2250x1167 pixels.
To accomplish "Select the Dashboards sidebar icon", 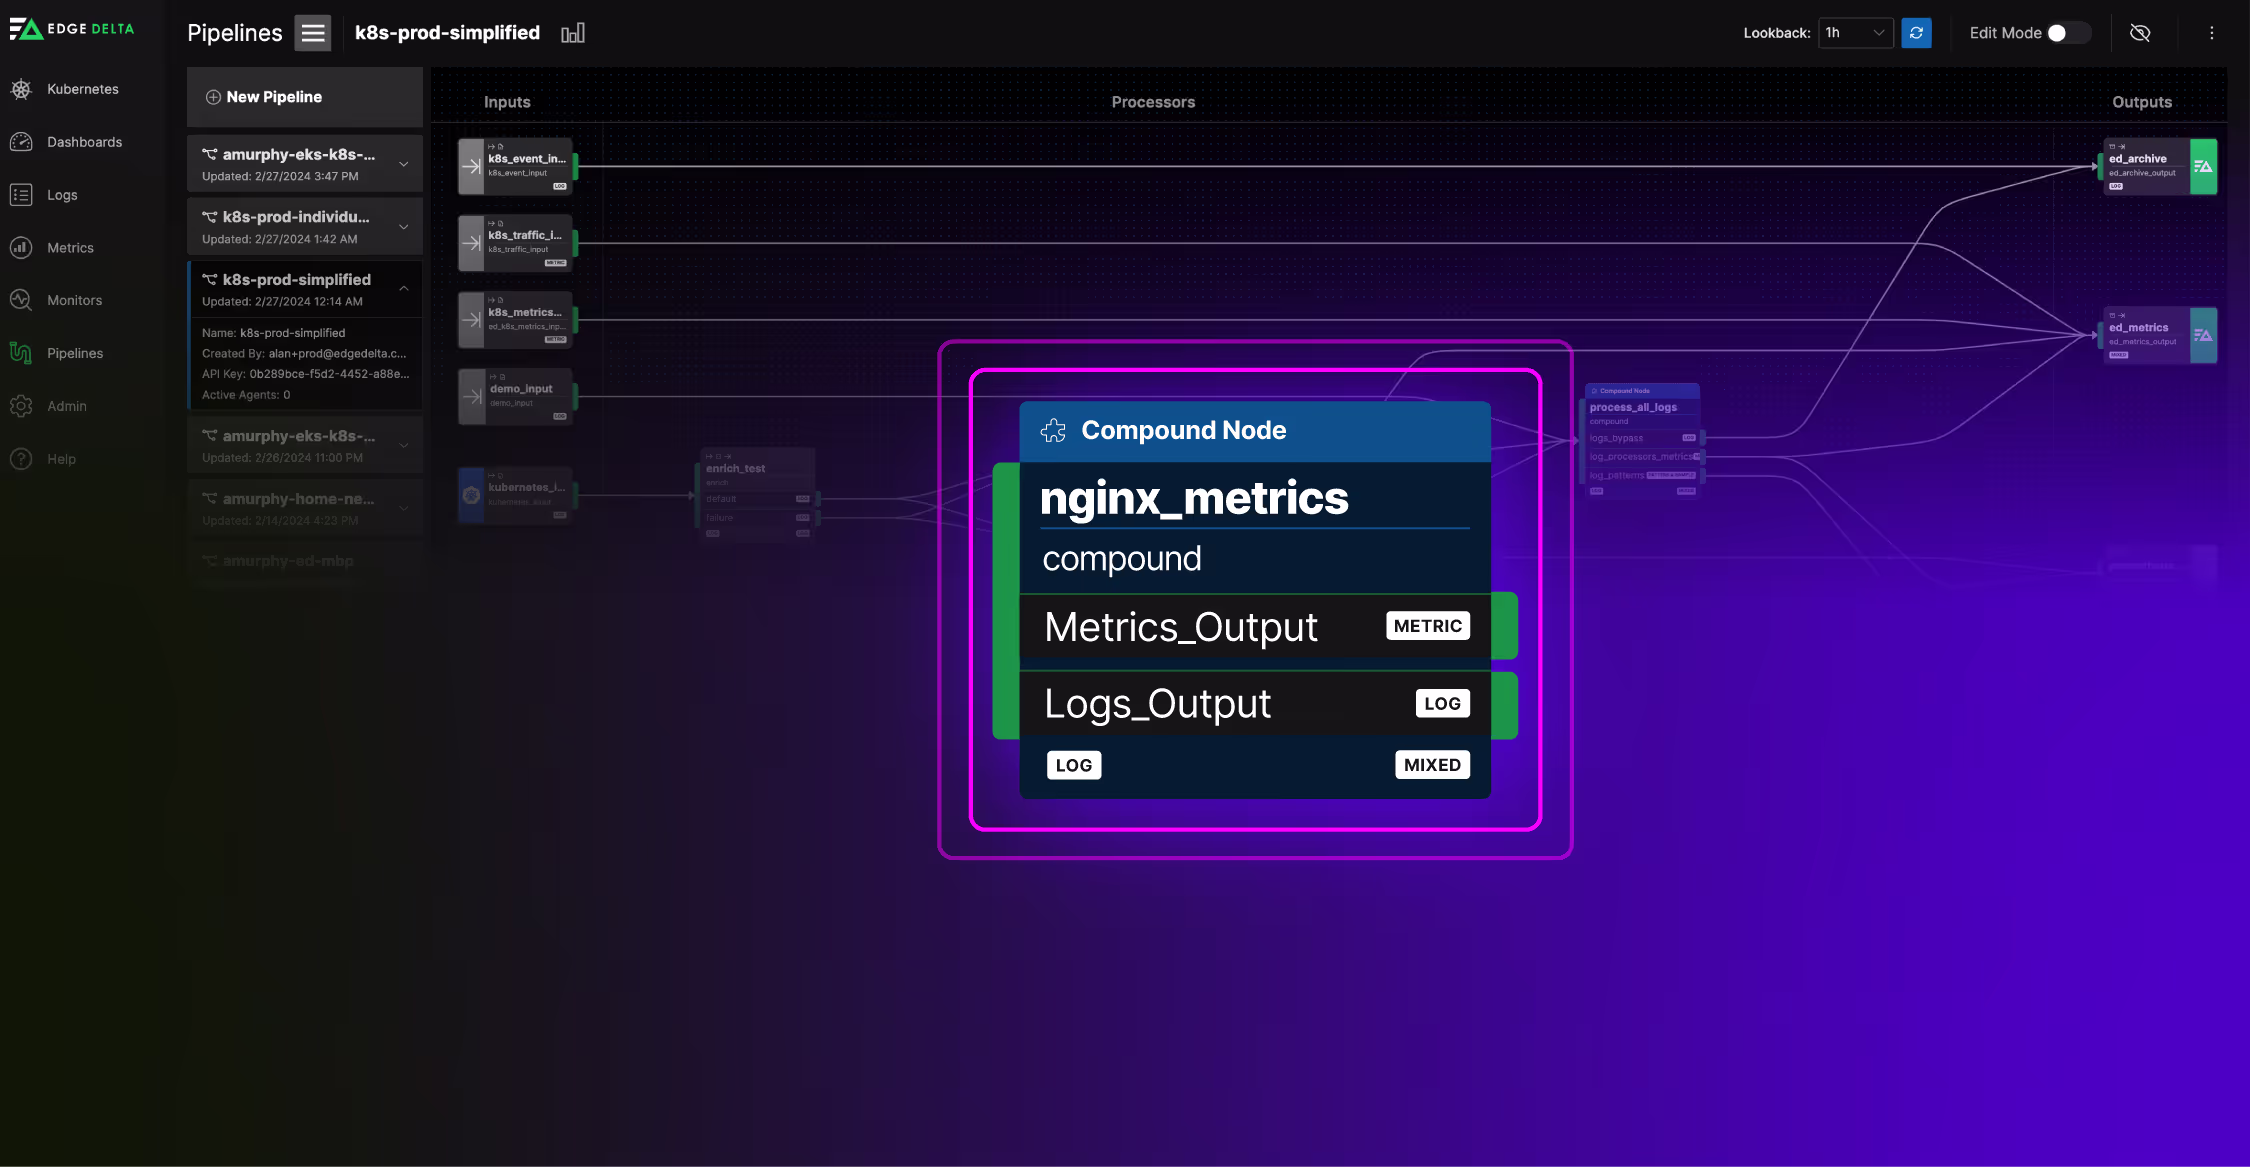I will [22, 141].
